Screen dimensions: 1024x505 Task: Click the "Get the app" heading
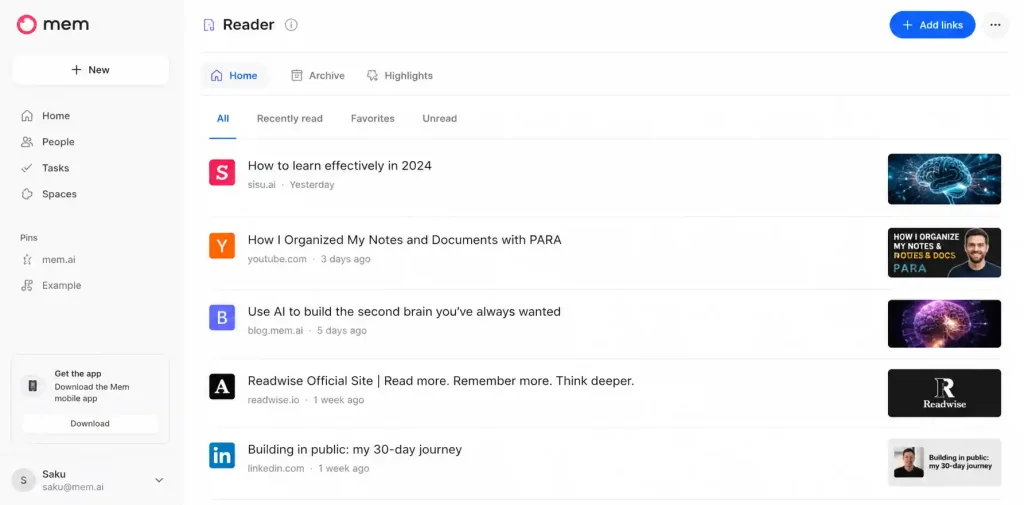pyautogui.click(x=78, y=374)
